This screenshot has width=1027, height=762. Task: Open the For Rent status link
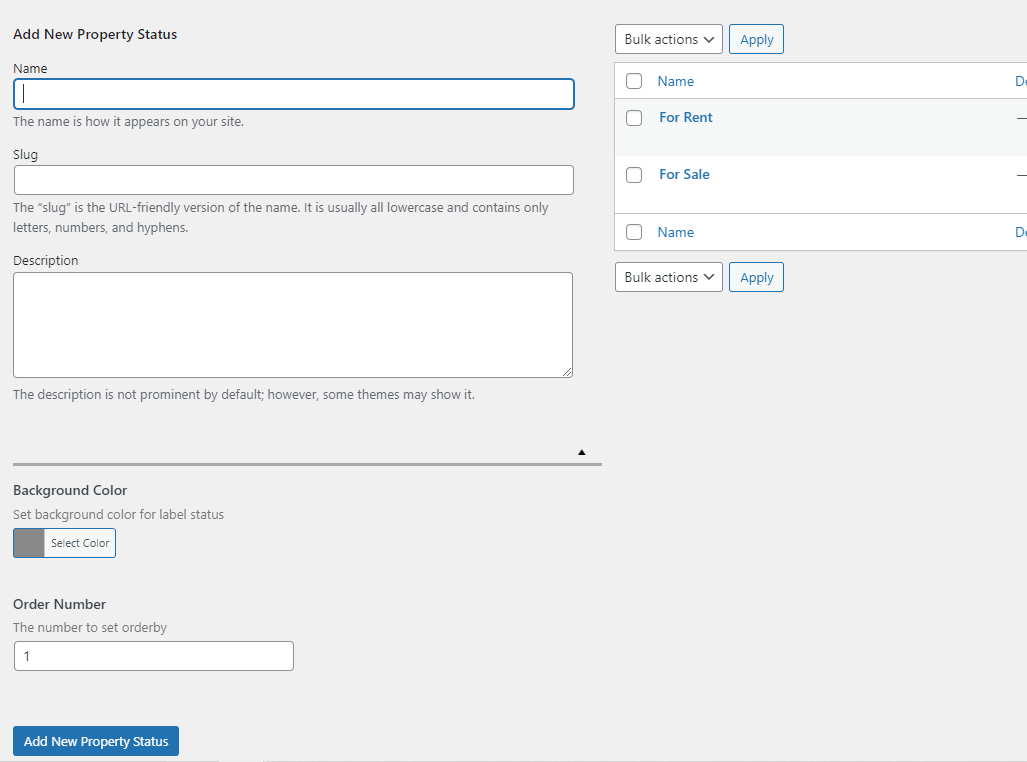pos(686,118)
